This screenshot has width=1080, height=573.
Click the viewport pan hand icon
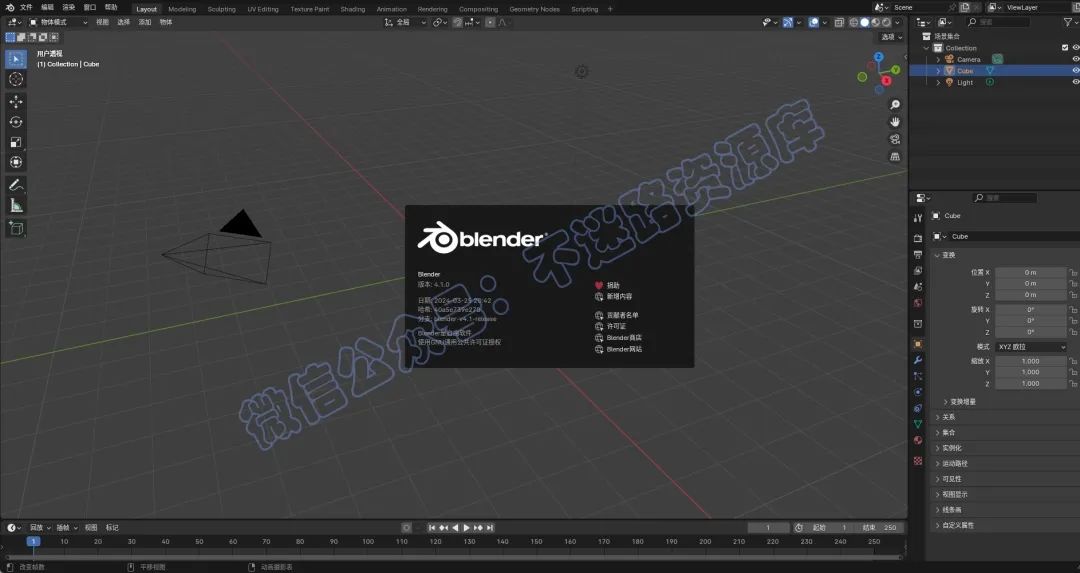coord(895,122)
